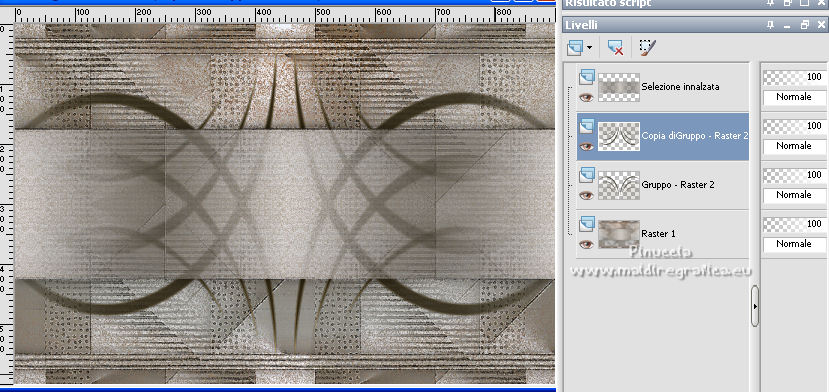This screenshot has height=392, width=829.
Task: Open blend mode Normale for Raster 1
Action: [794, 244]
